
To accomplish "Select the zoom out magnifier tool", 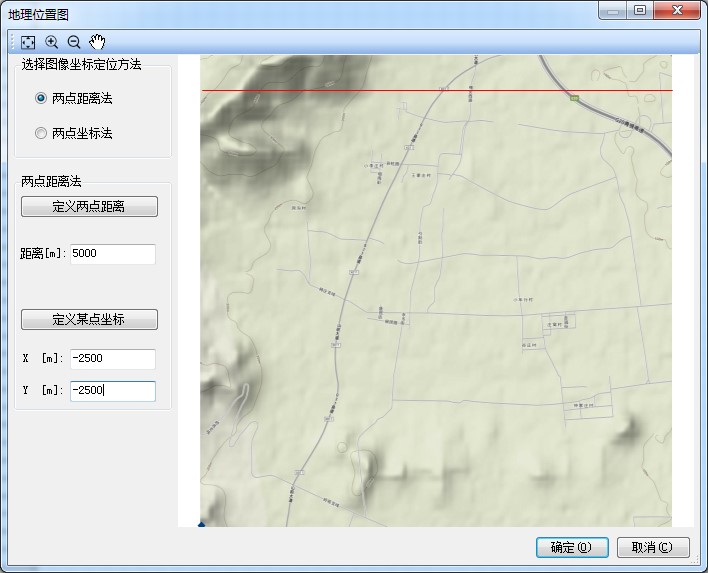I will click(x=74, y=42).
